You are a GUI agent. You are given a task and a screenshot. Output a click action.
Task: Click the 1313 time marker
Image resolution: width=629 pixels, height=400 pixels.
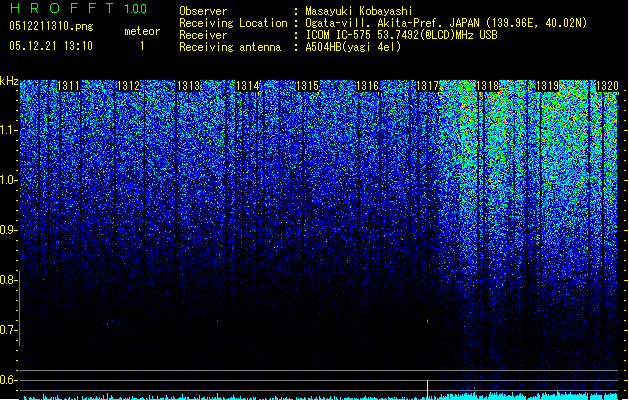[x=188, y=86]
